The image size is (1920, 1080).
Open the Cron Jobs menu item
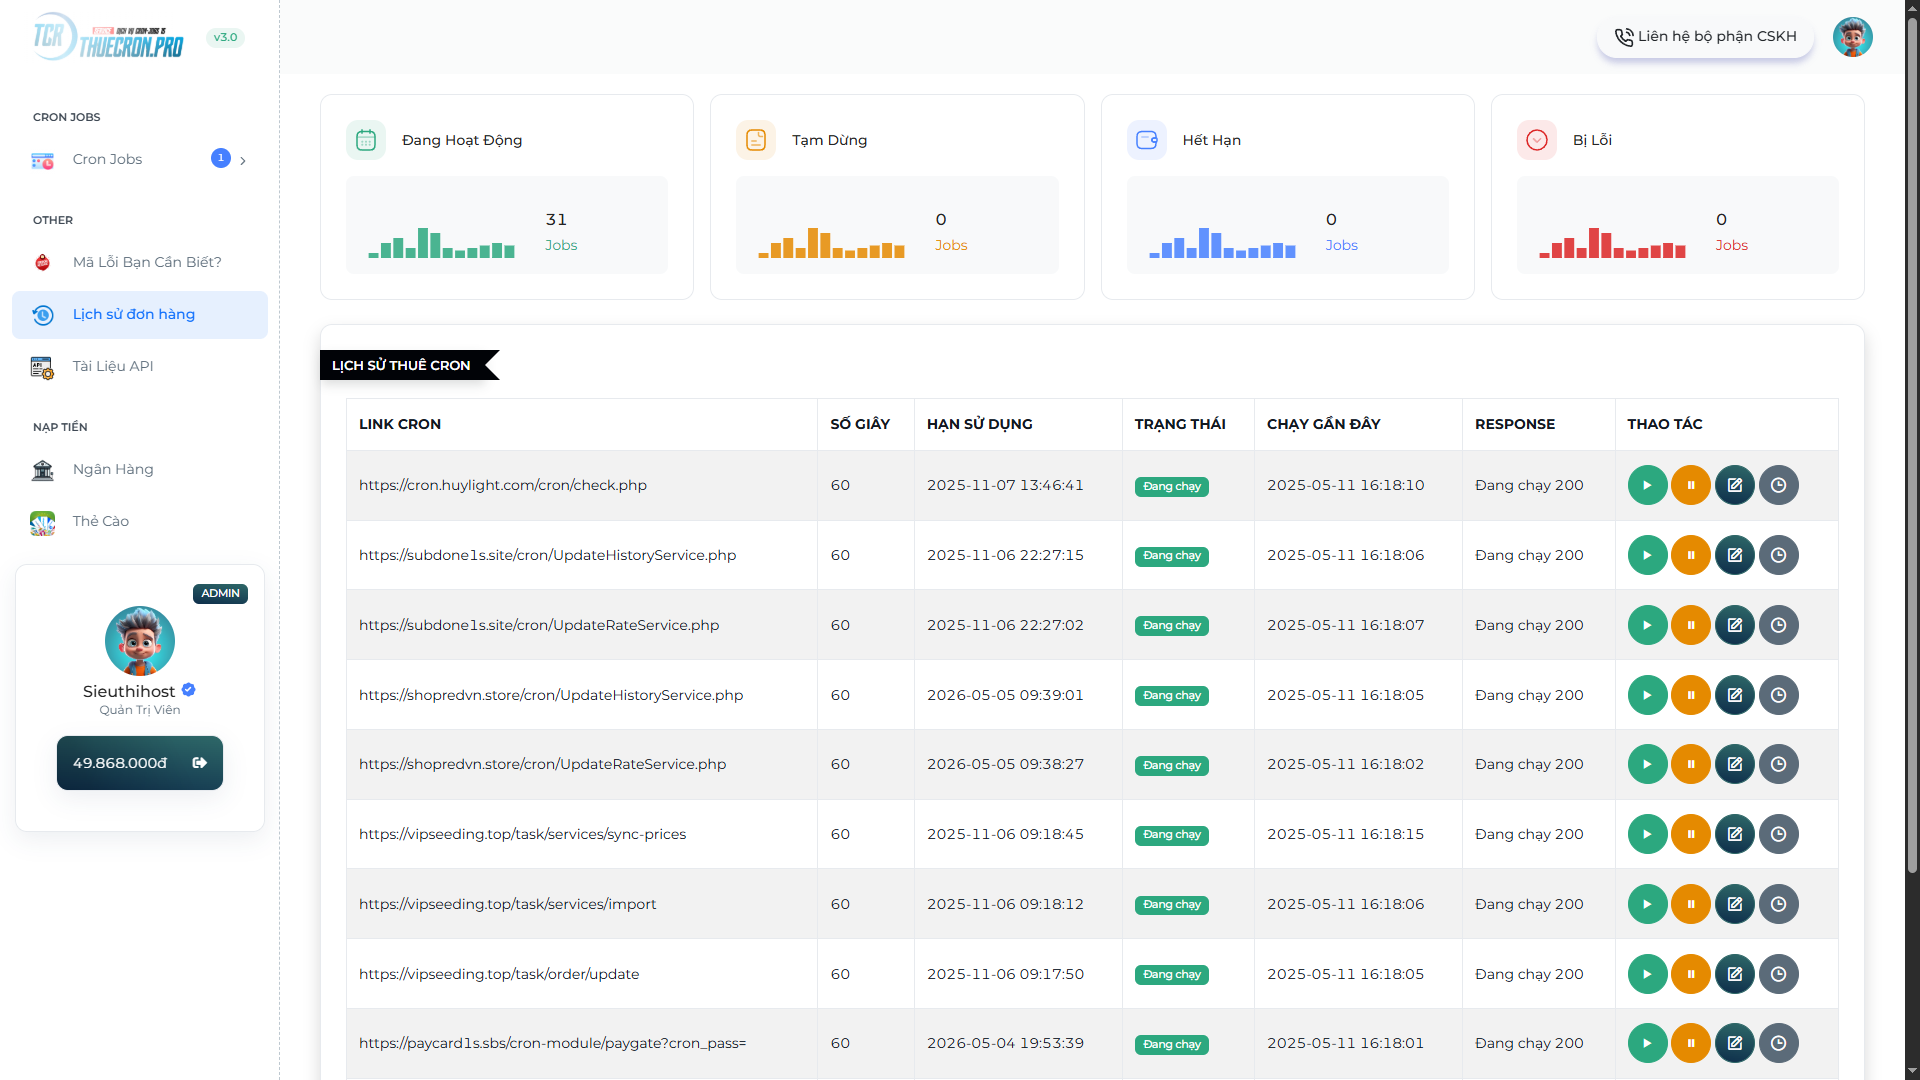(107, 159)
